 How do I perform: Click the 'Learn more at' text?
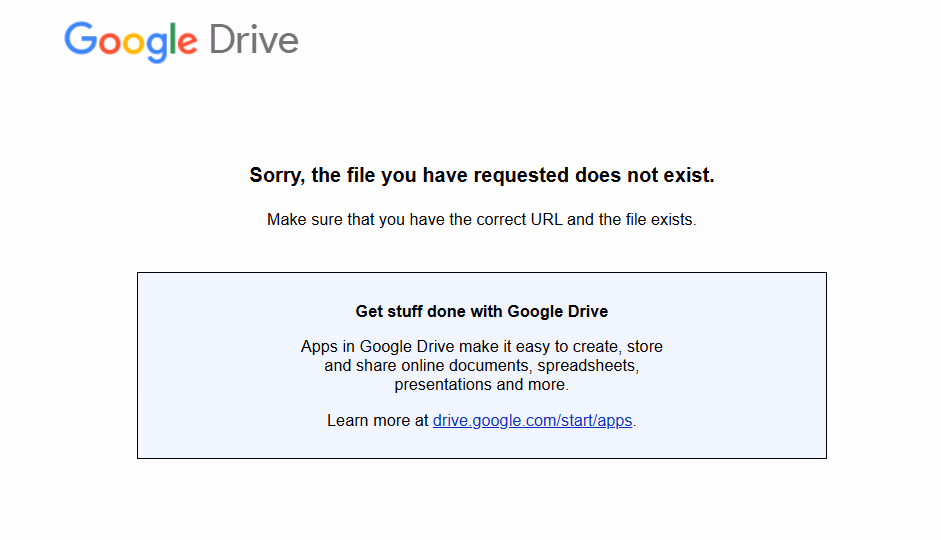click(x=377, y=421)
